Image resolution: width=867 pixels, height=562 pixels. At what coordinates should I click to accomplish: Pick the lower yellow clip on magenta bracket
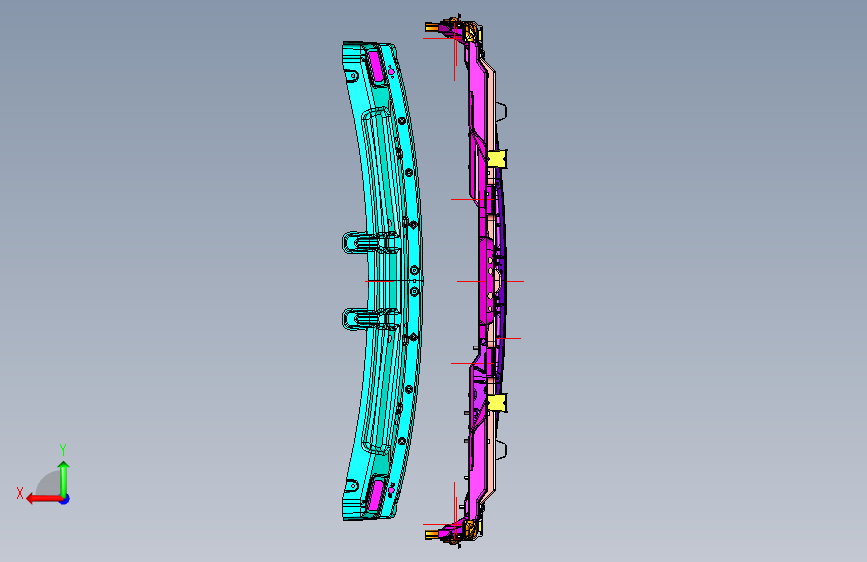point(497,403)
